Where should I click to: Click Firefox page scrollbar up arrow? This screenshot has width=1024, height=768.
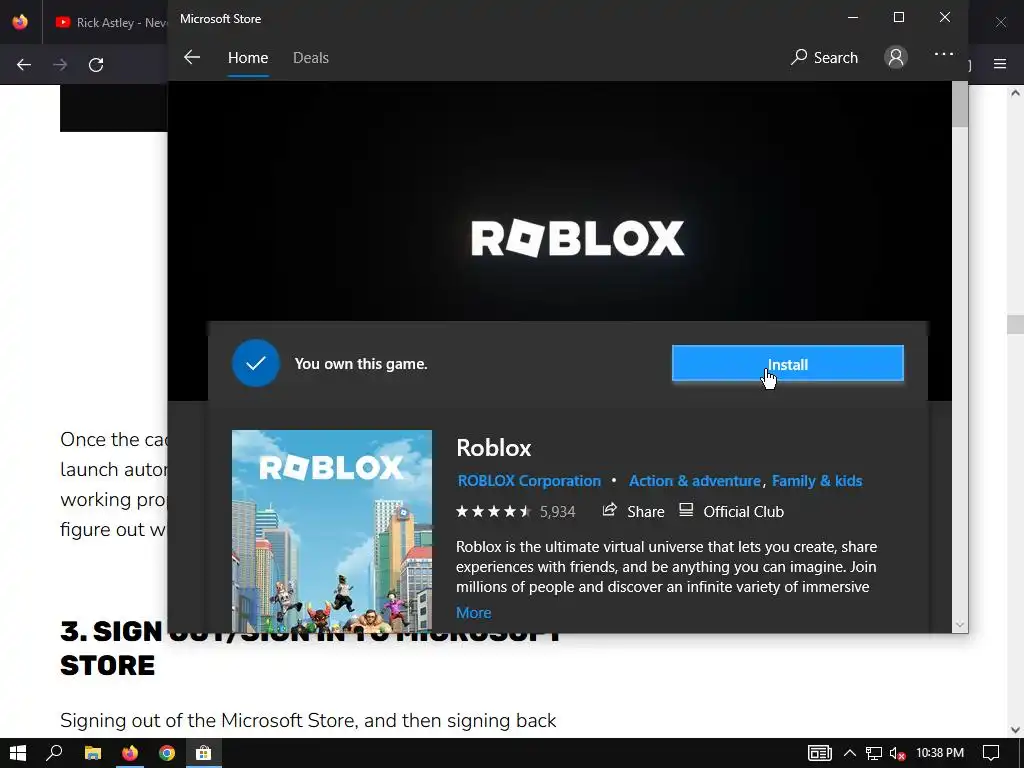point(1016,93)
